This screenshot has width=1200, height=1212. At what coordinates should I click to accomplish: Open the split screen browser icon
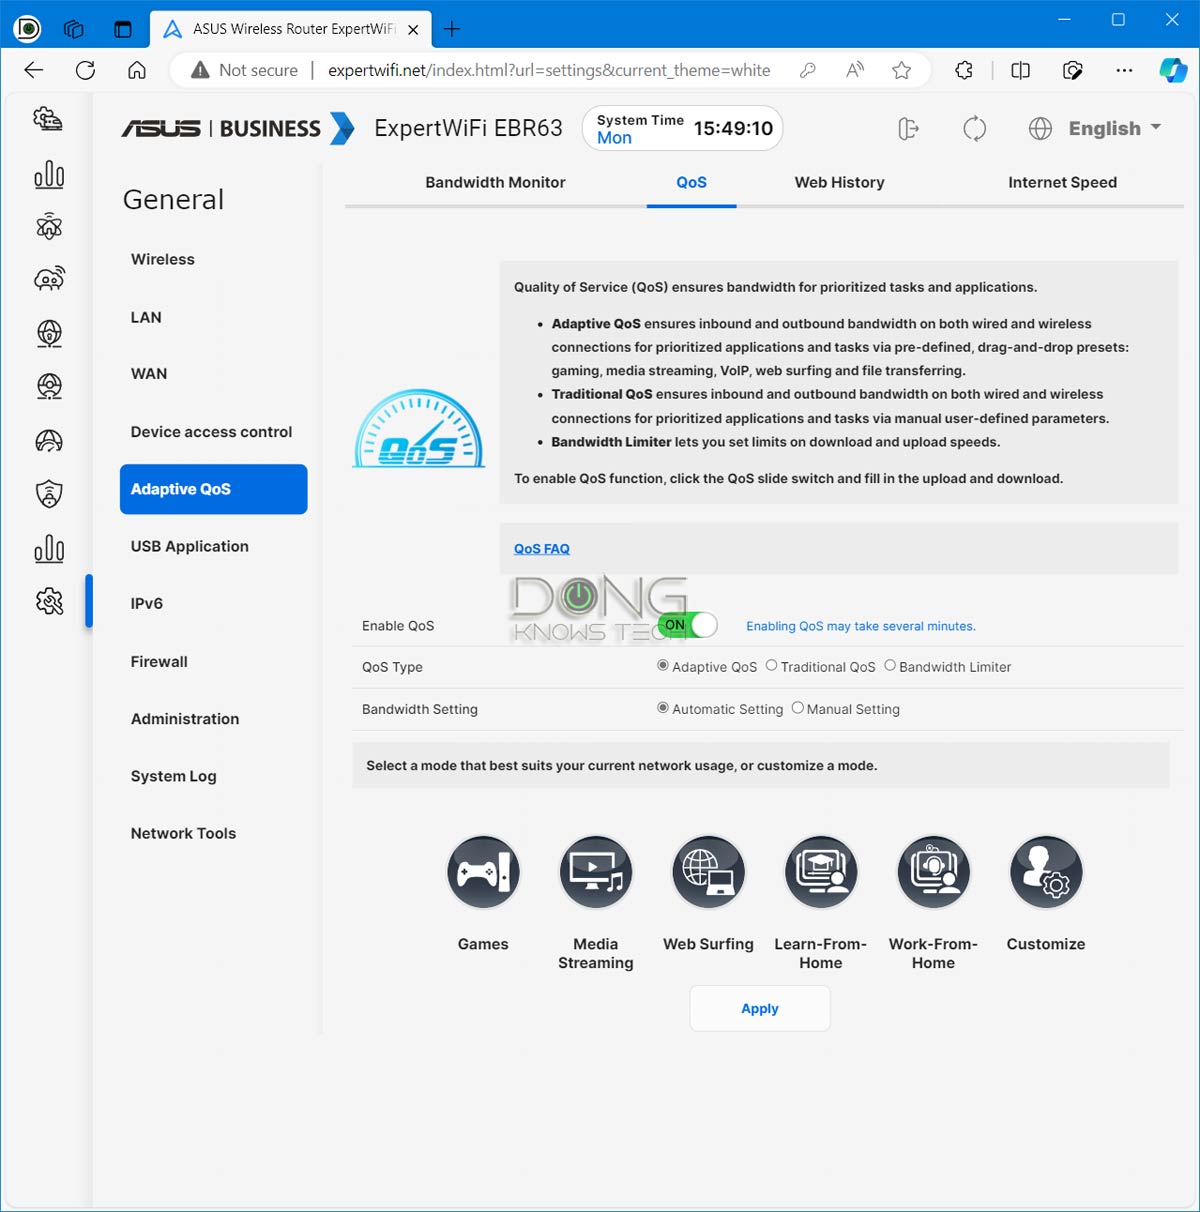1020,70
